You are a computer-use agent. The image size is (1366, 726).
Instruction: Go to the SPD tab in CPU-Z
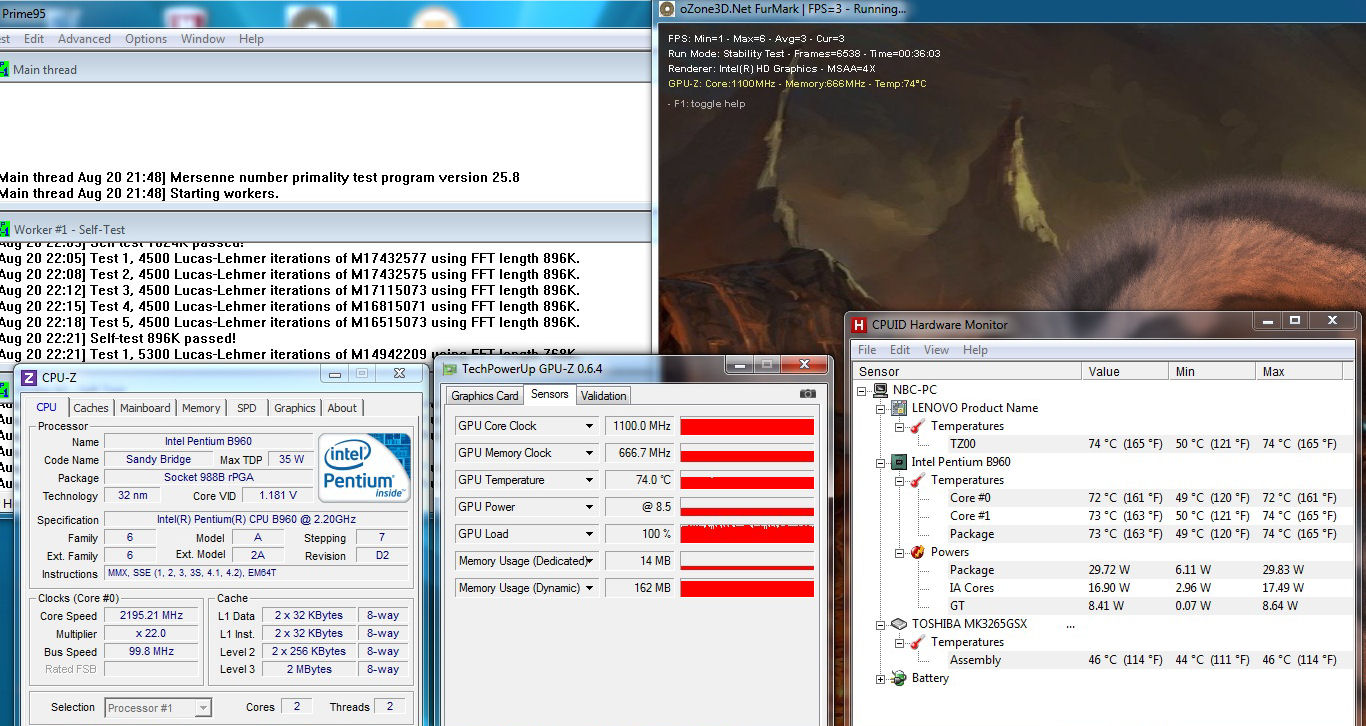tap(247, 408)
